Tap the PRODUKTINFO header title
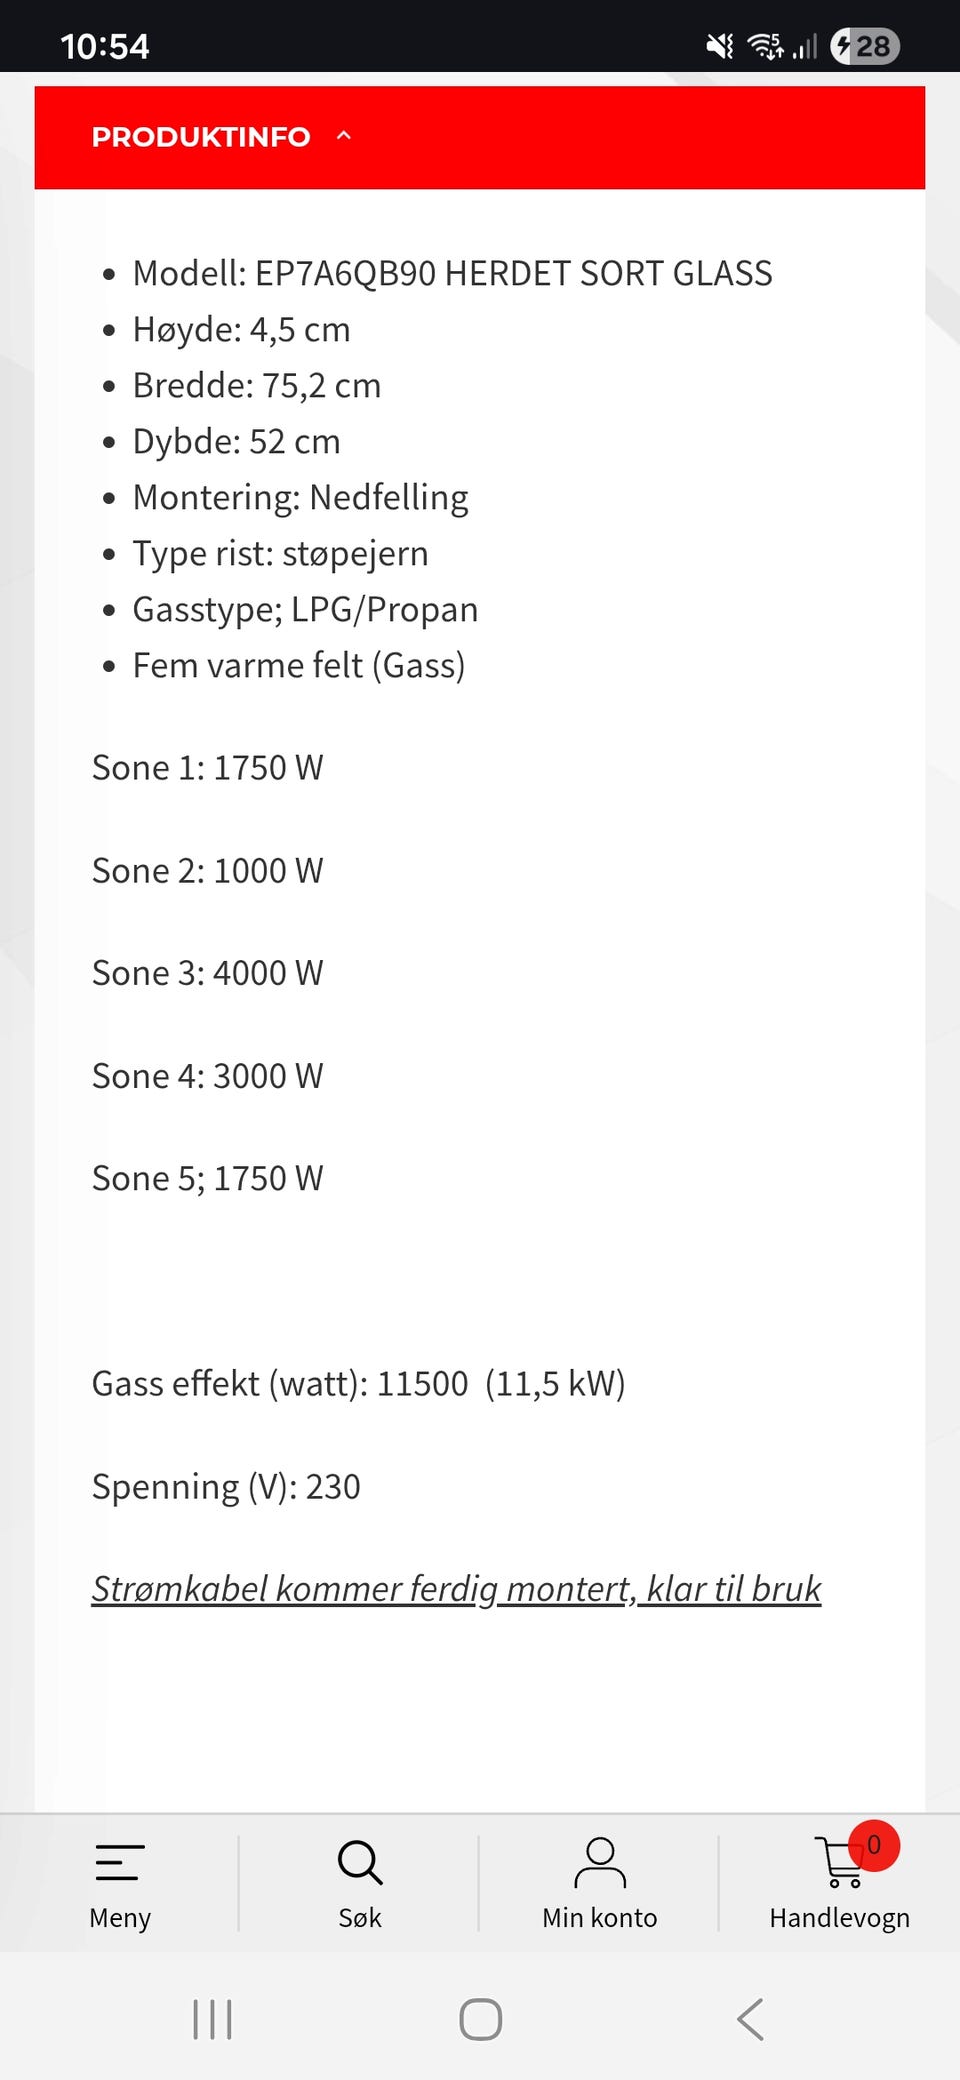960x2080 pixels. pyautogui.click(x=201, y=137)
